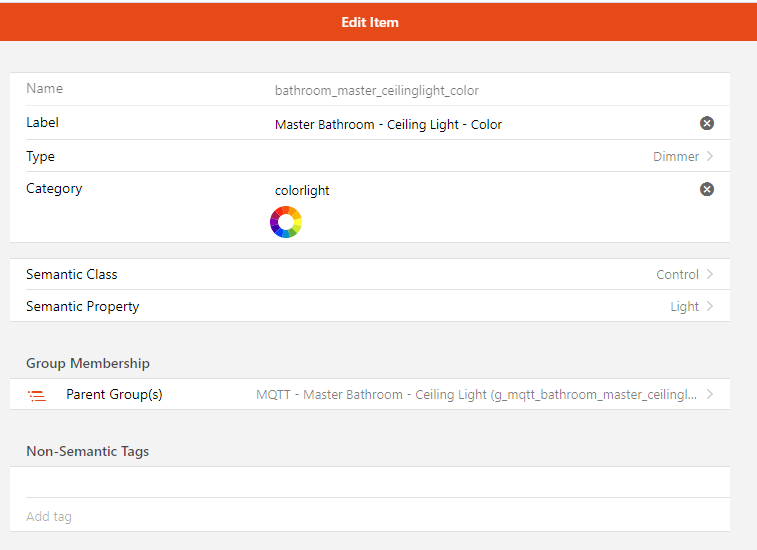
Task: Click the Parent Group(s) label
Action: (x=114, y=394)
